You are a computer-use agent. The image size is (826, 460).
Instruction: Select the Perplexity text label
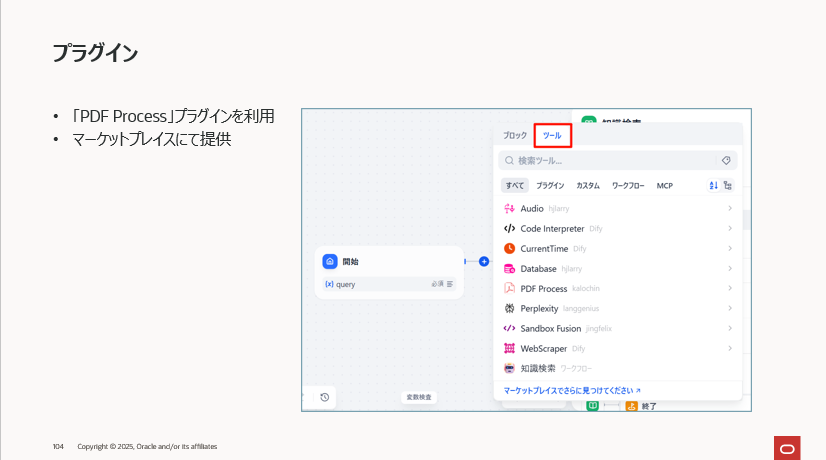539,309
